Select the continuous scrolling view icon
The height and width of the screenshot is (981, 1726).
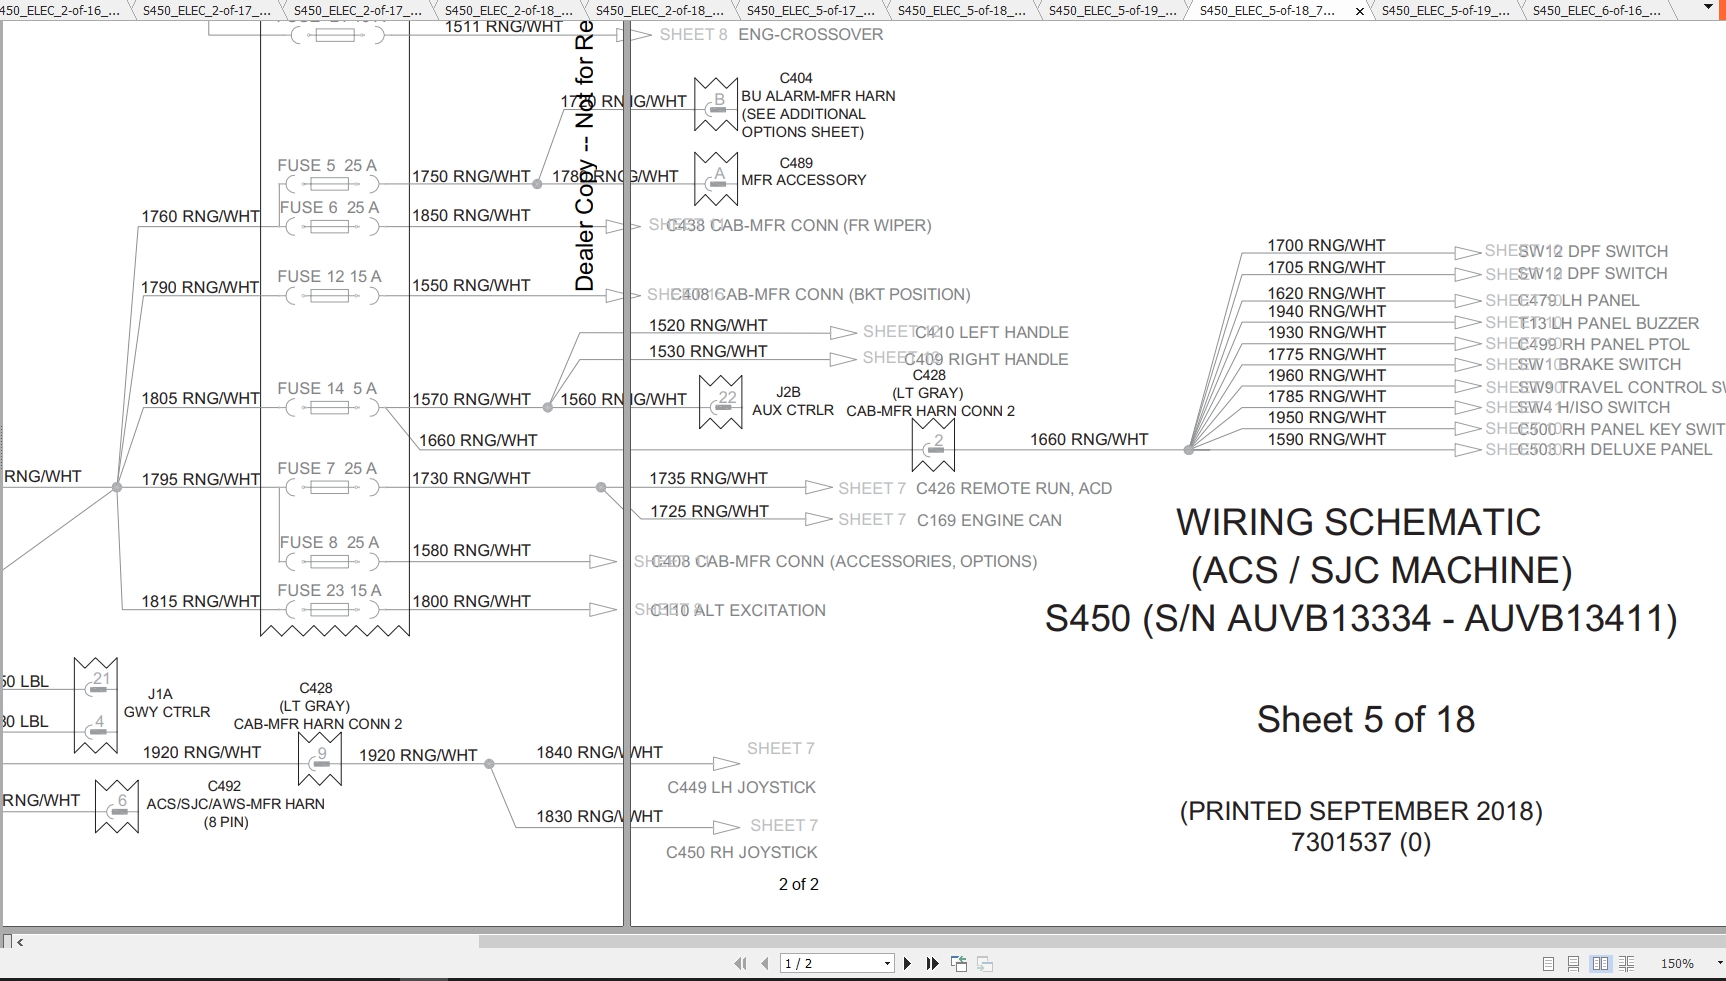(1574, 963)
